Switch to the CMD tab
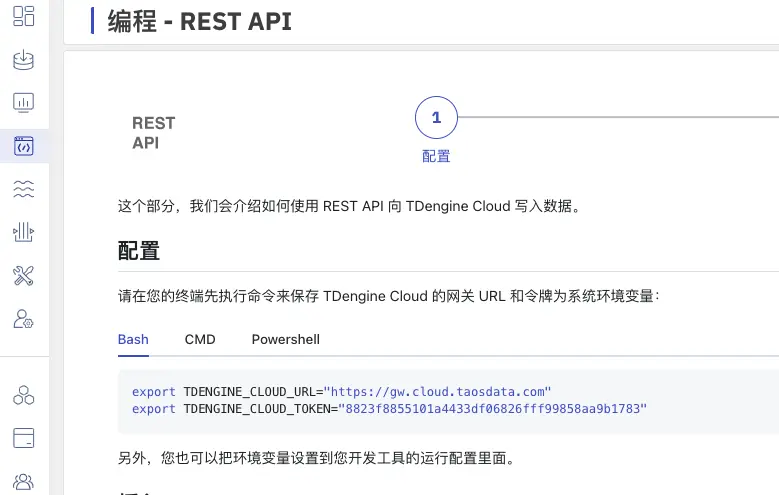The height and width of the screenshot is (495, 779). (200, 339)
